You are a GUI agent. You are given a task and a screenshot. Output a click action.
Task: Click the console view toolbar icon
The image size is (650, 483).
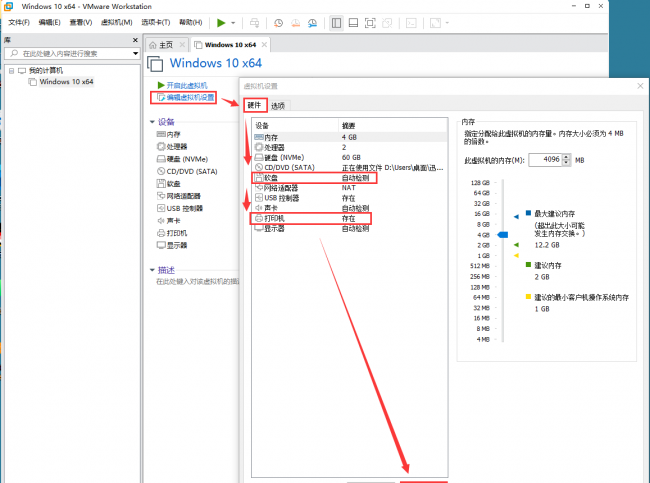tap(411, 23)
